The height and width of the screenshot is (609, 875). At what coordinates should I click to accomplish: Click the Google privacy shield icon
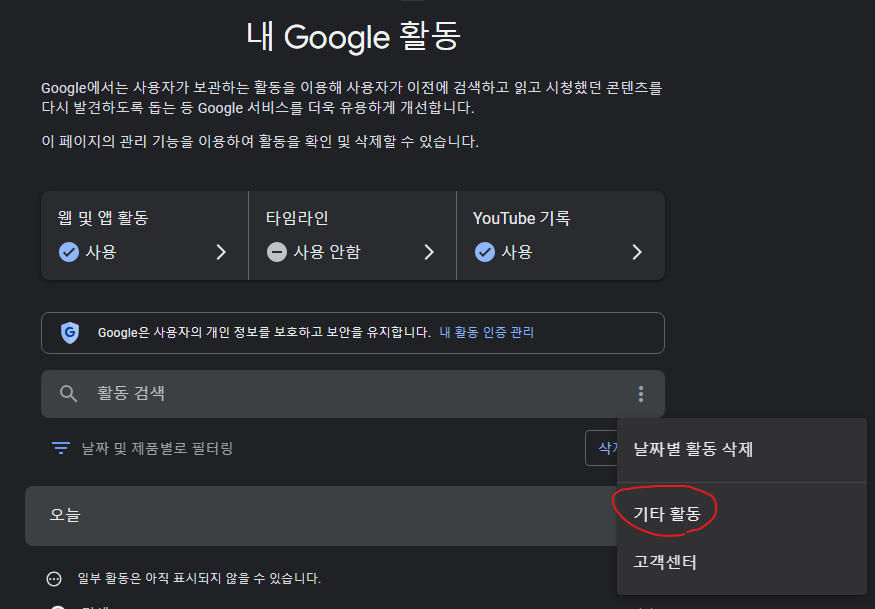[69, 332]
